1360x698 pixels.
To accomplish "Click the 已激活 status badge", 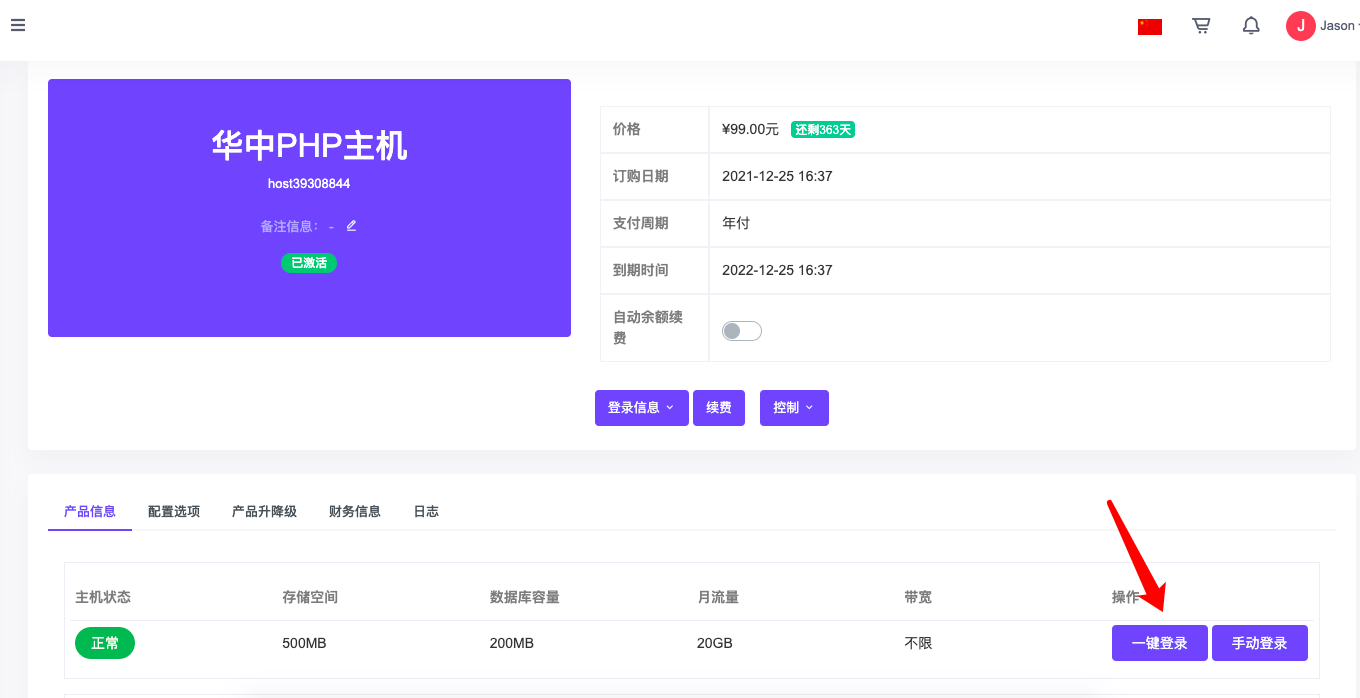I will click(x=308, y=263).
